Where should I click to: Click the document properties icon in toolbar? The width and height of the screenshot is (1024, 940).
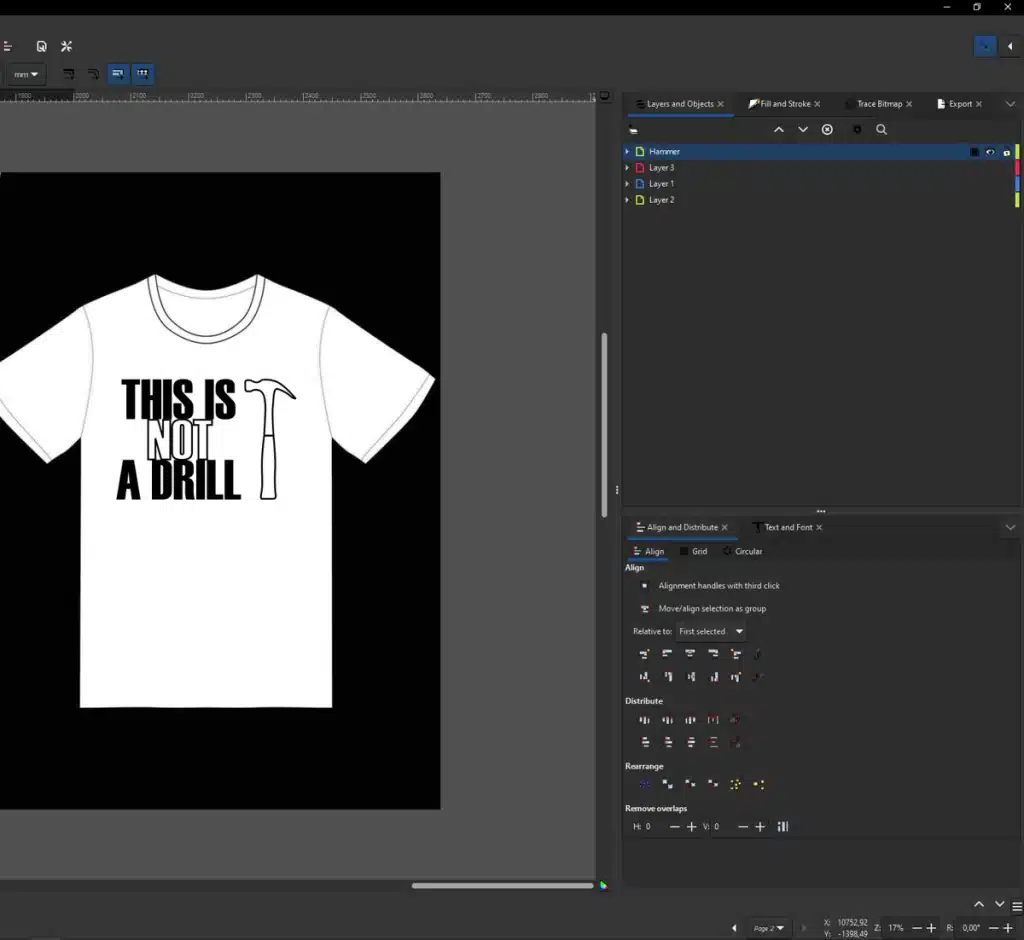(x=41, y=46)
